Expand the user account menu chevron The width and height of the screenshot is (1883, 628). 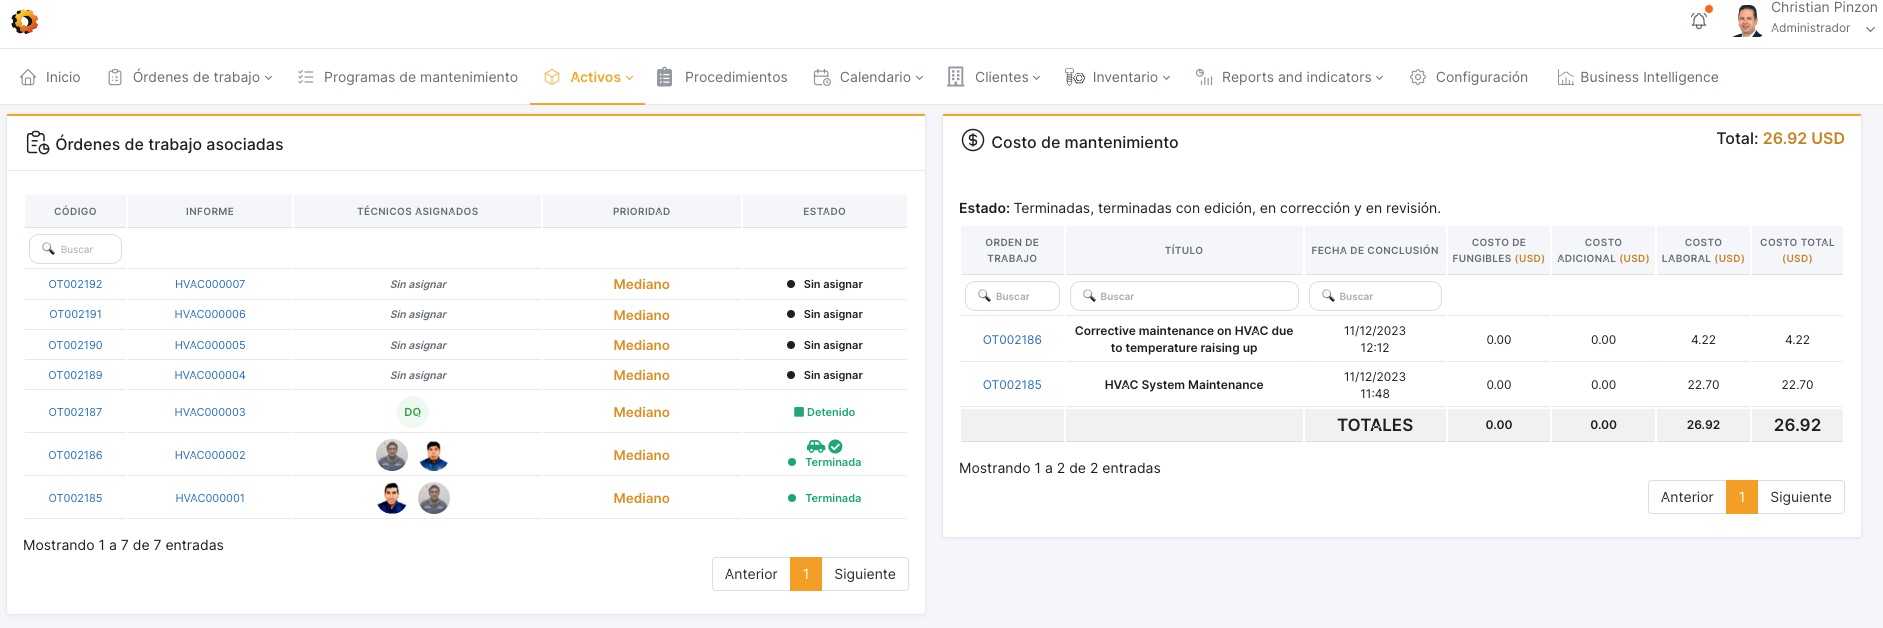click(x=1870, y=29)
